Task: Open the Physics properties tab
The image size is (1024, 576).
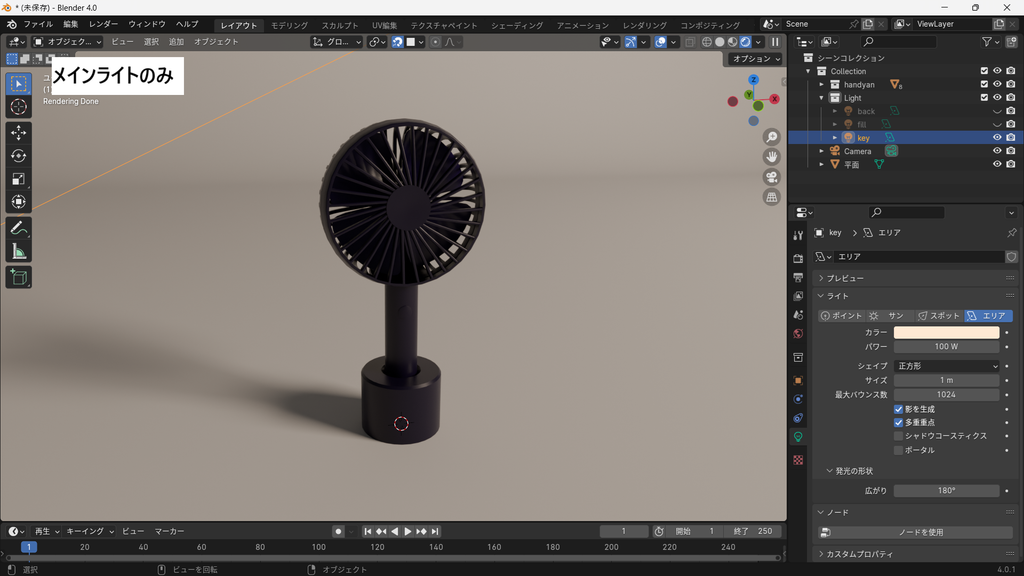Action: coord(798,399)
